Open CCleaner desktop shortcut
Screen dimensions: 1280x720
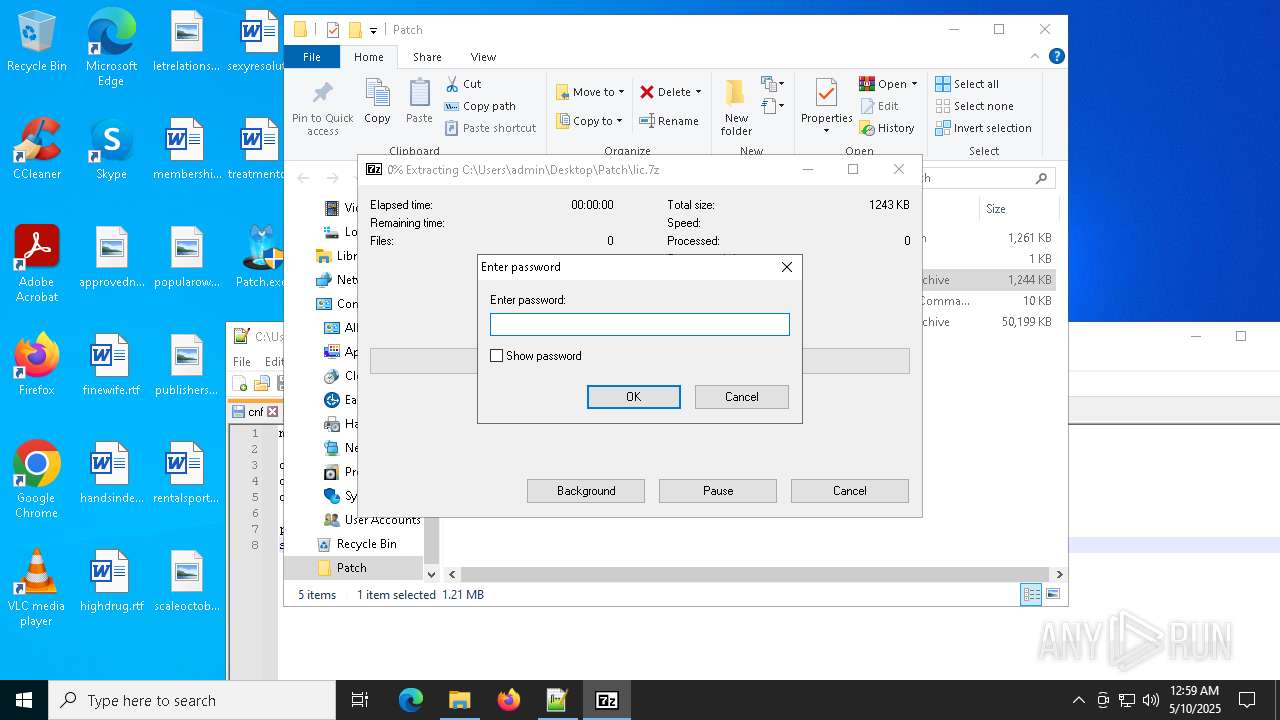click(x=37, y=150)
